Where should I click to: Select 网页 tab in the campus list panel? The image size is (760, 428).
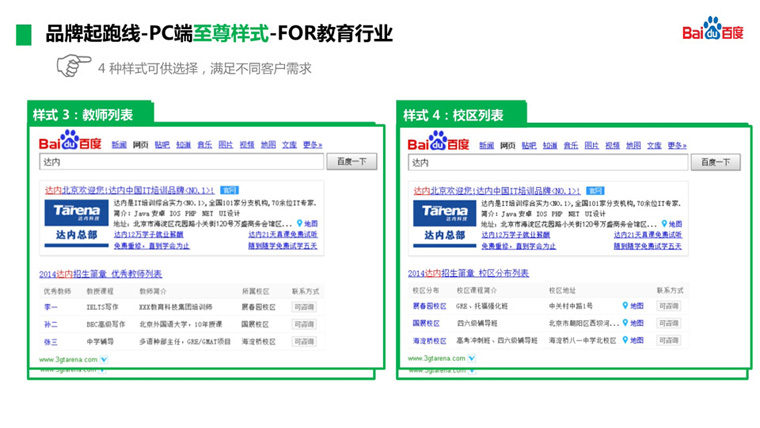coord(507,145)
